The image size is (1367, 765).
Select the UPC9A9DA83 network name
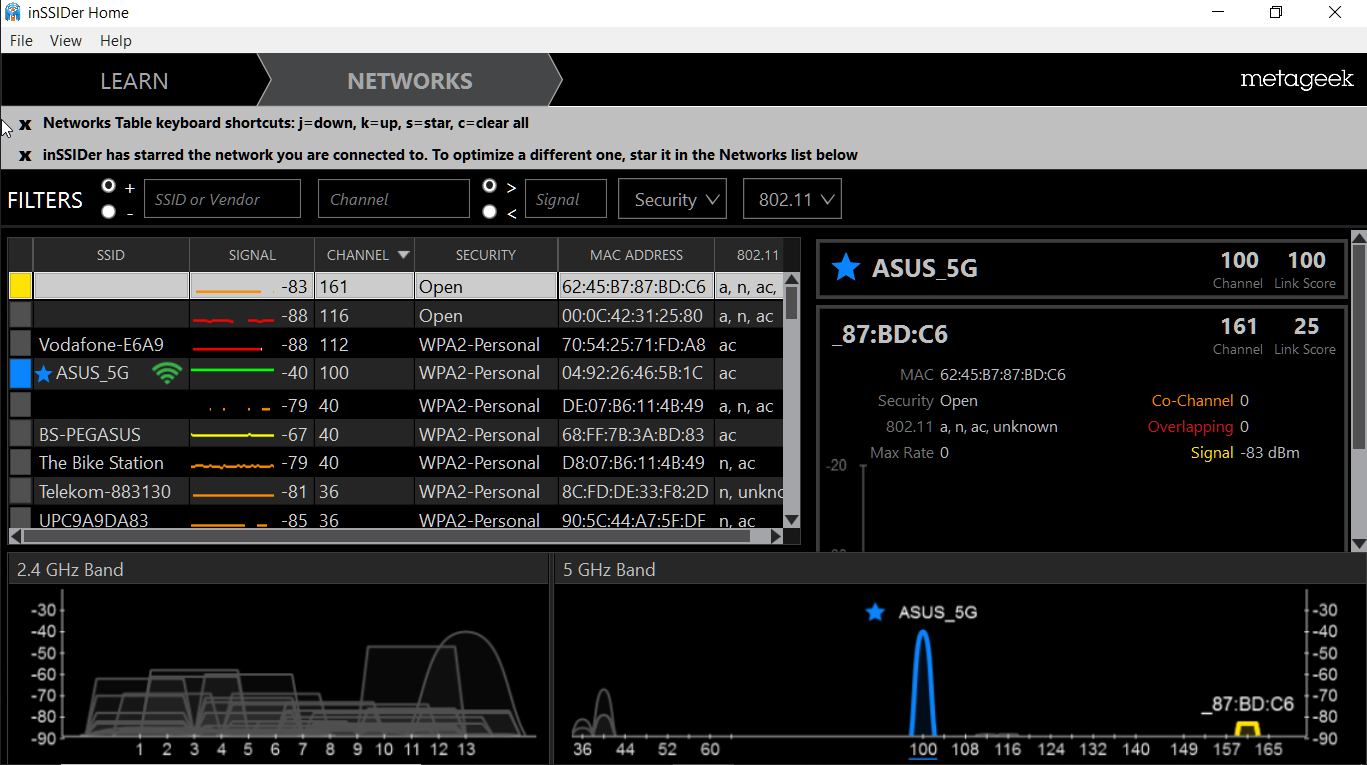tap(93, 521)
